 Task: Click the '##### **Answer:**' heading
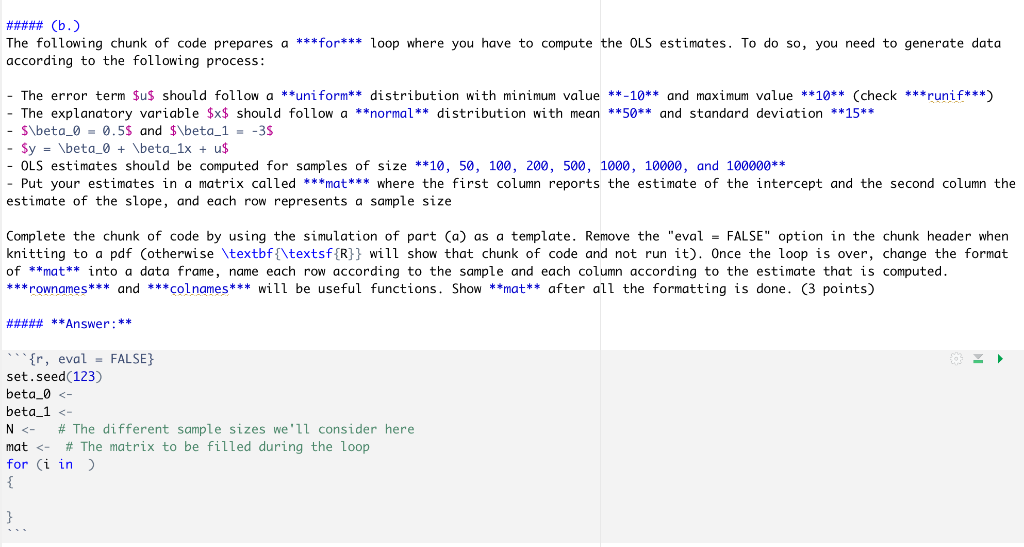point(69,324)
